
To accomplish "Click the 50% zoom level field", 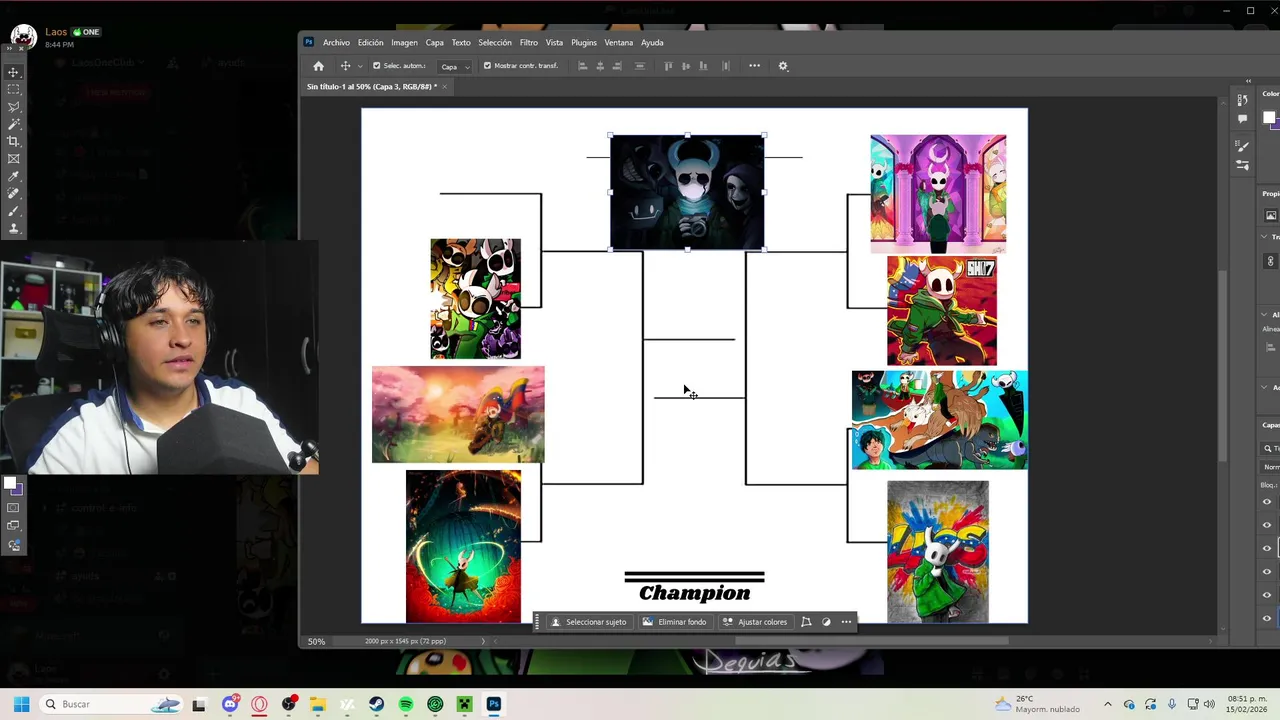I will [x=316, y=642].
